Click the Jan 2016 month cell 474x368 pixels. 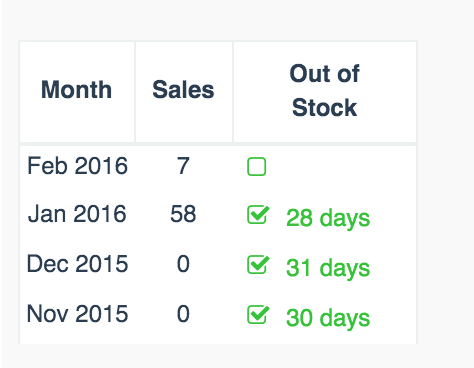[77, 214]
